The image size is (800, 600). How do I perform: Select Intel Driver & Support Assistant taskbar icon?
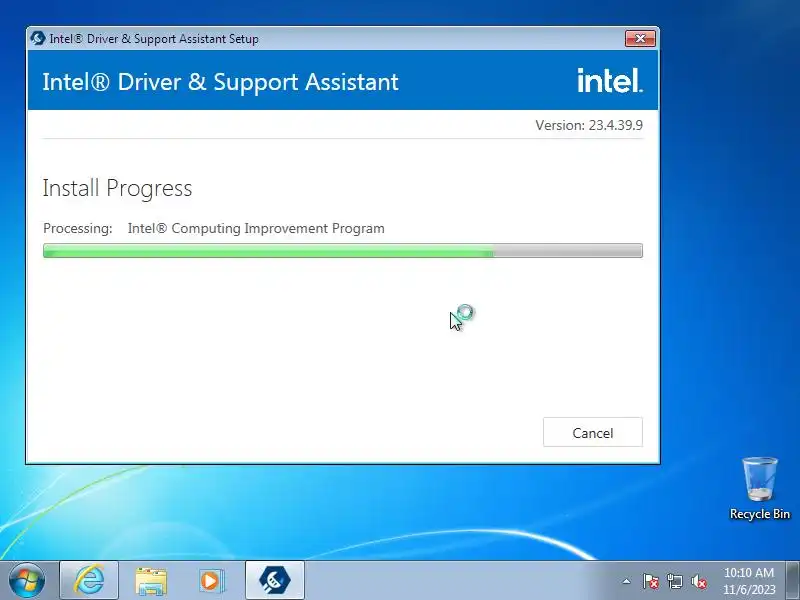coord(274,580)
